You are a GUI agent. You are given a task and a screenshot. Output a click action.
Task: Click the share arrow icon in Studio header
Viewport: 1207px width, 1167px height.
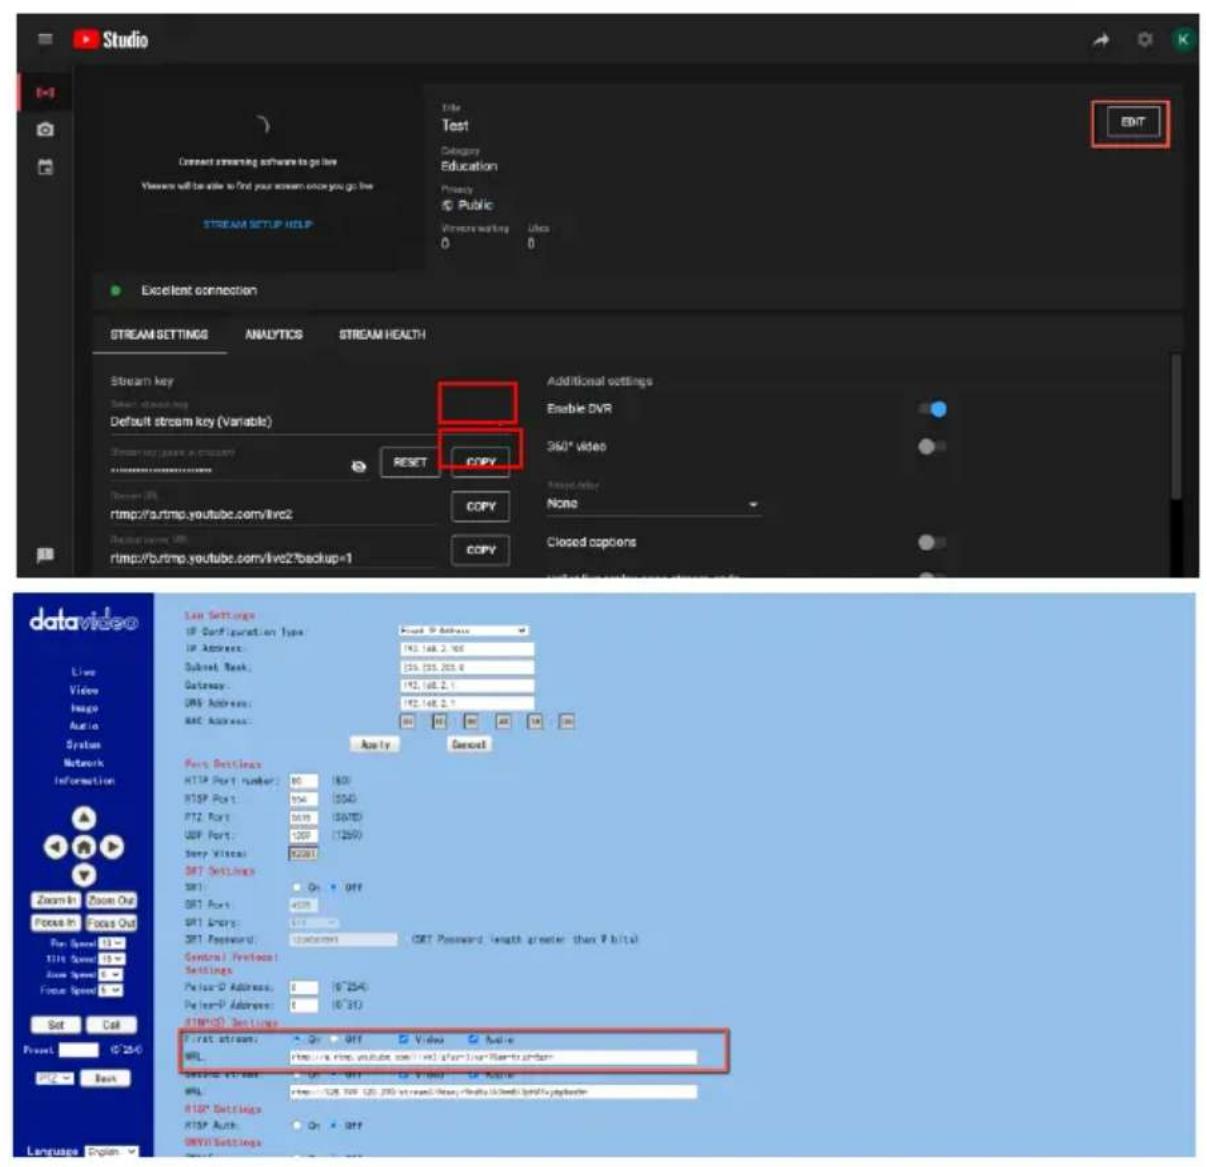coord(1101,40)
